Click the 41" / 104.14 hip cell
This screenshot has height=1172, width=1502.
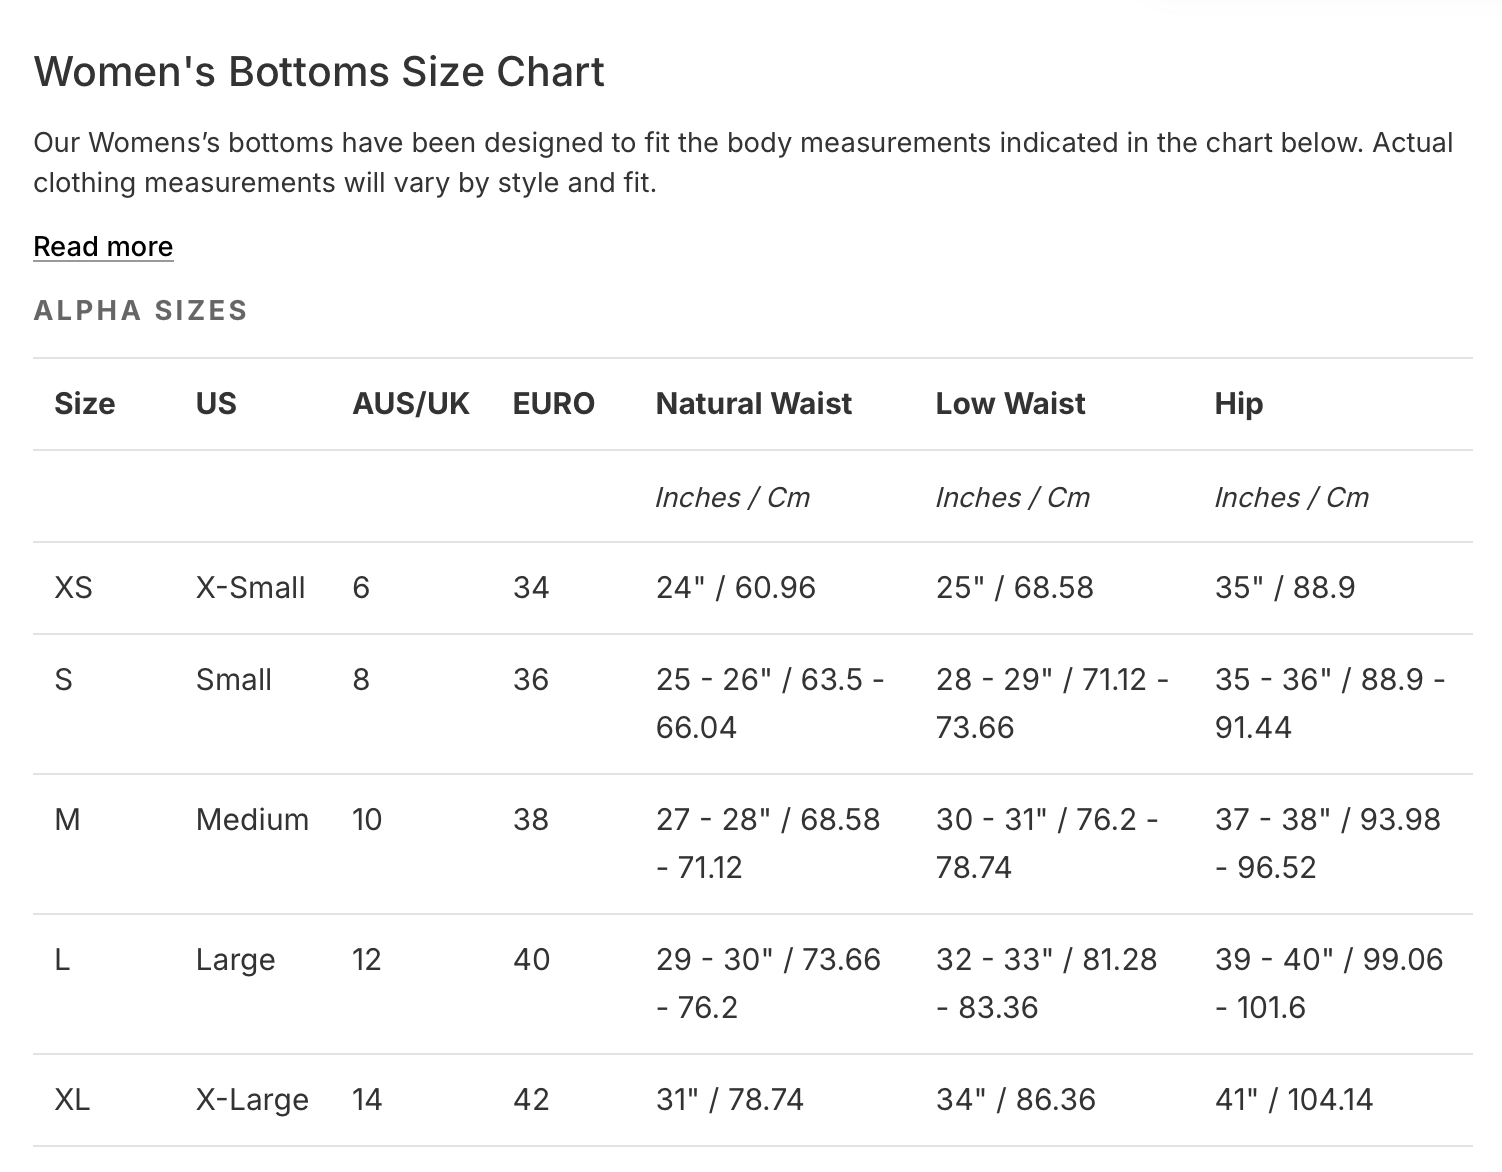1293,1100
